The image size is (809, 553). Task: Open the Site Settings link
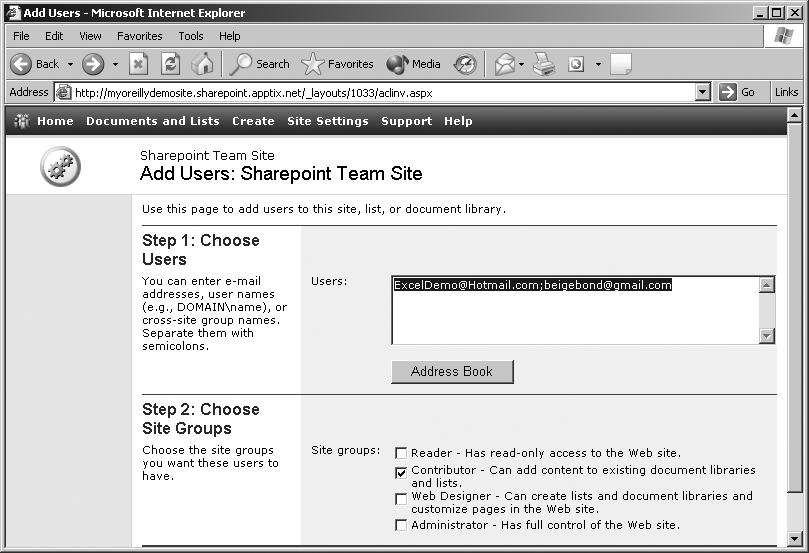[328, 121]
